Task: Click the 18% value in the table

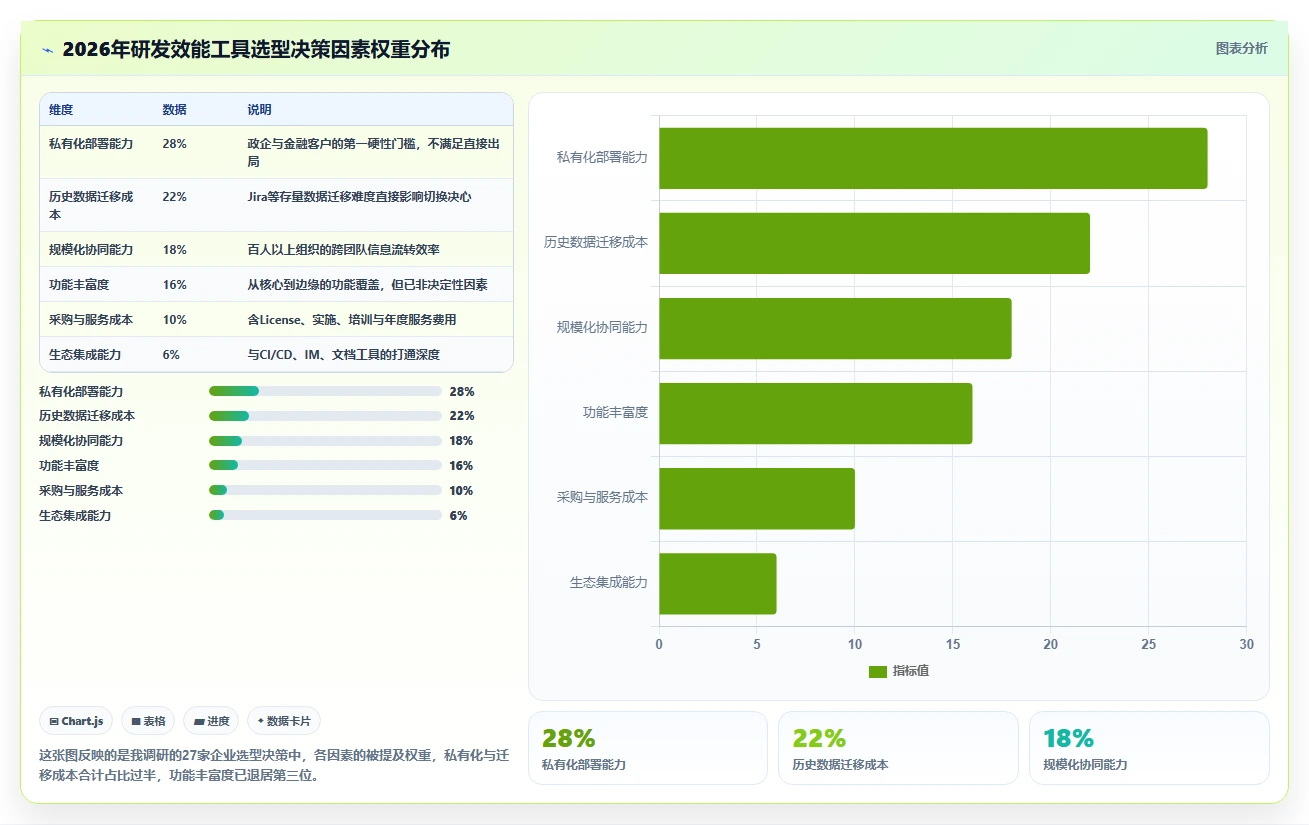Action: [x=174, y=250]
